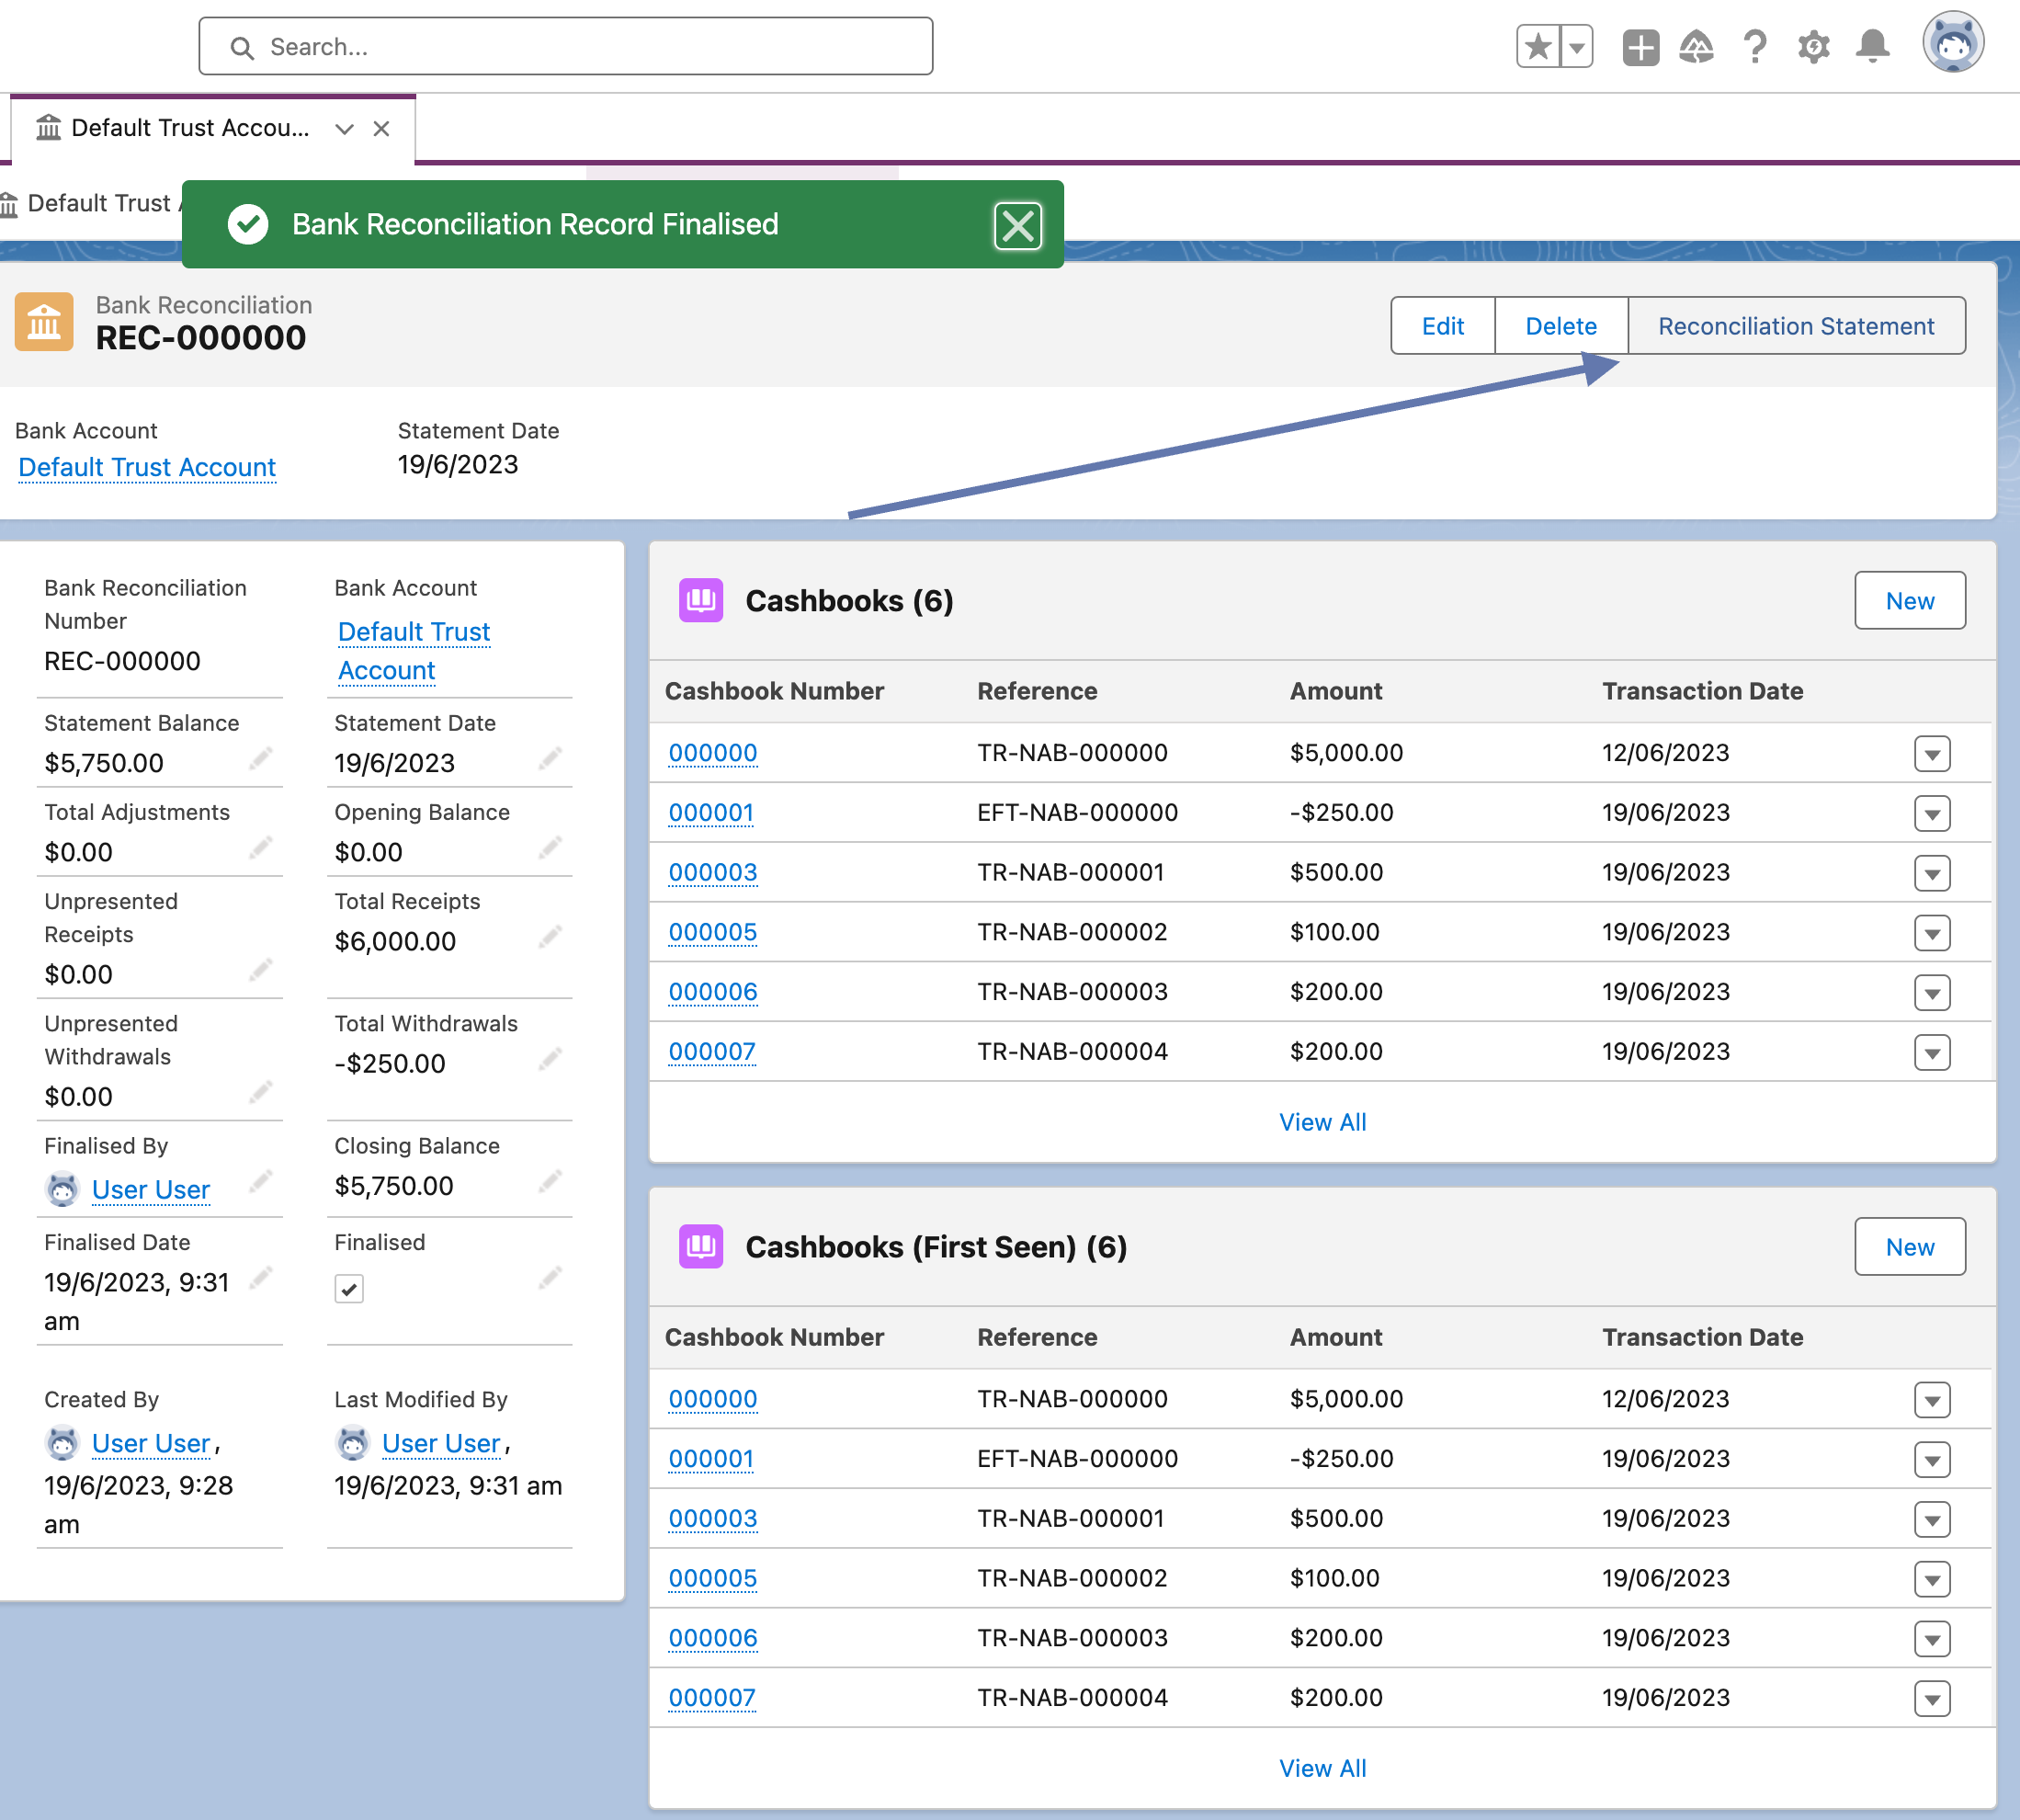This screenshot has height=1820, width=2020.
Task: Click the Cashbooks (First Seen) list icon
Action: pos(701,1246)
